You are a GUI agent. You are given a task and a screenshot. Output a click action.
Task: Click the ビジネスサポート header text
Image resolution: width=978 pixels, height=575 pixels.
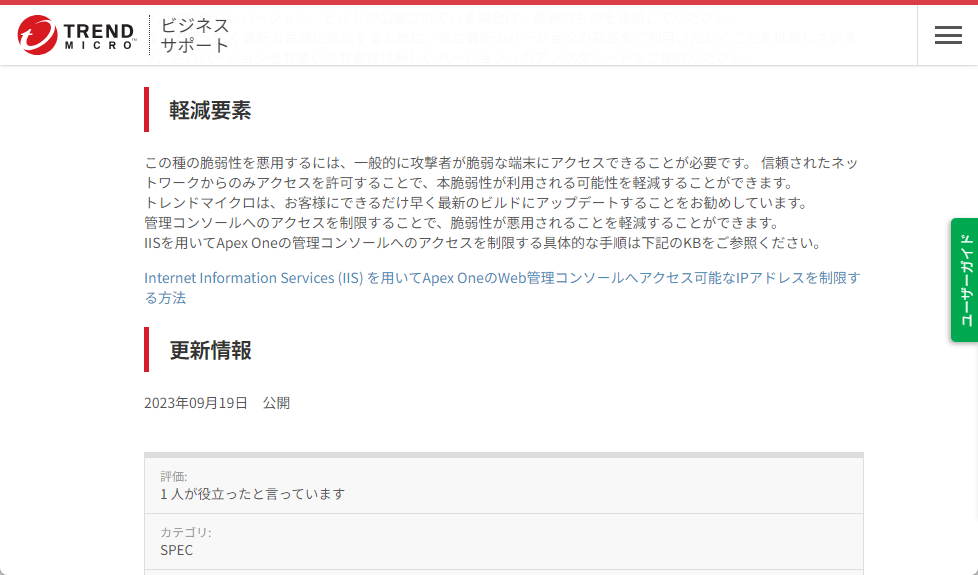coord(195,35)
